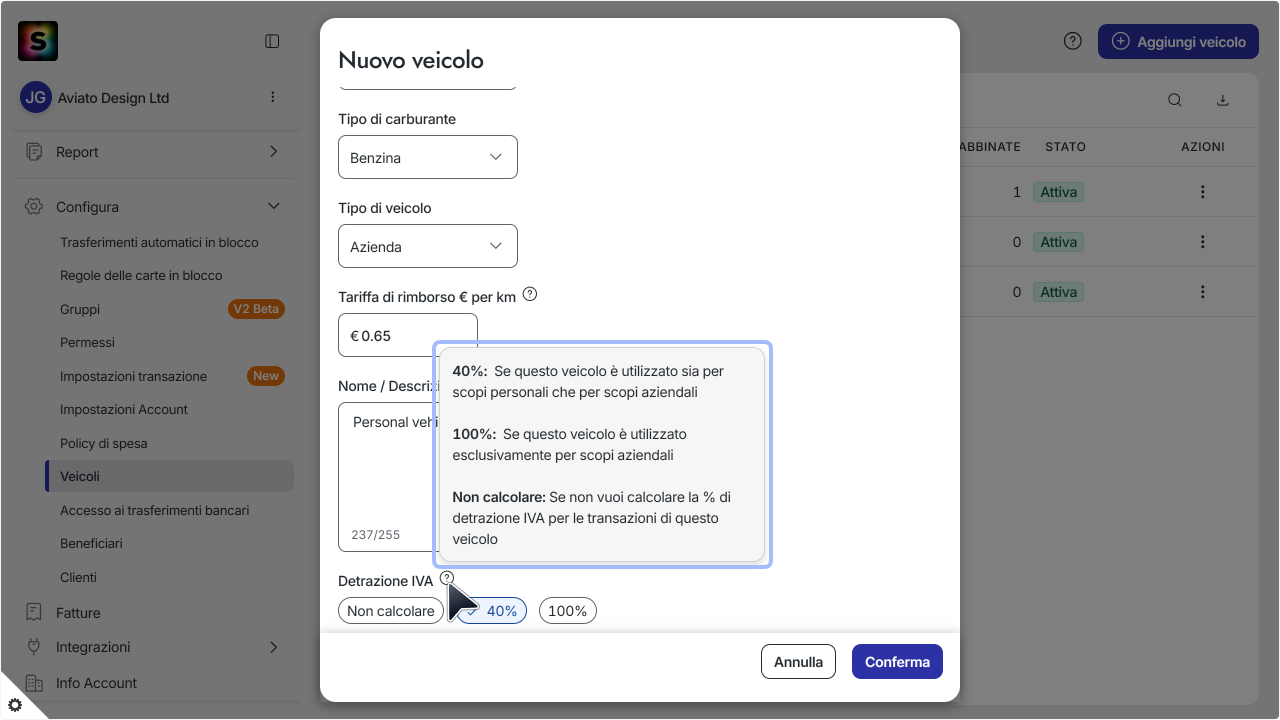Click the Integrazioni plug icon
1280x720 pixels.
click(34, 647)
